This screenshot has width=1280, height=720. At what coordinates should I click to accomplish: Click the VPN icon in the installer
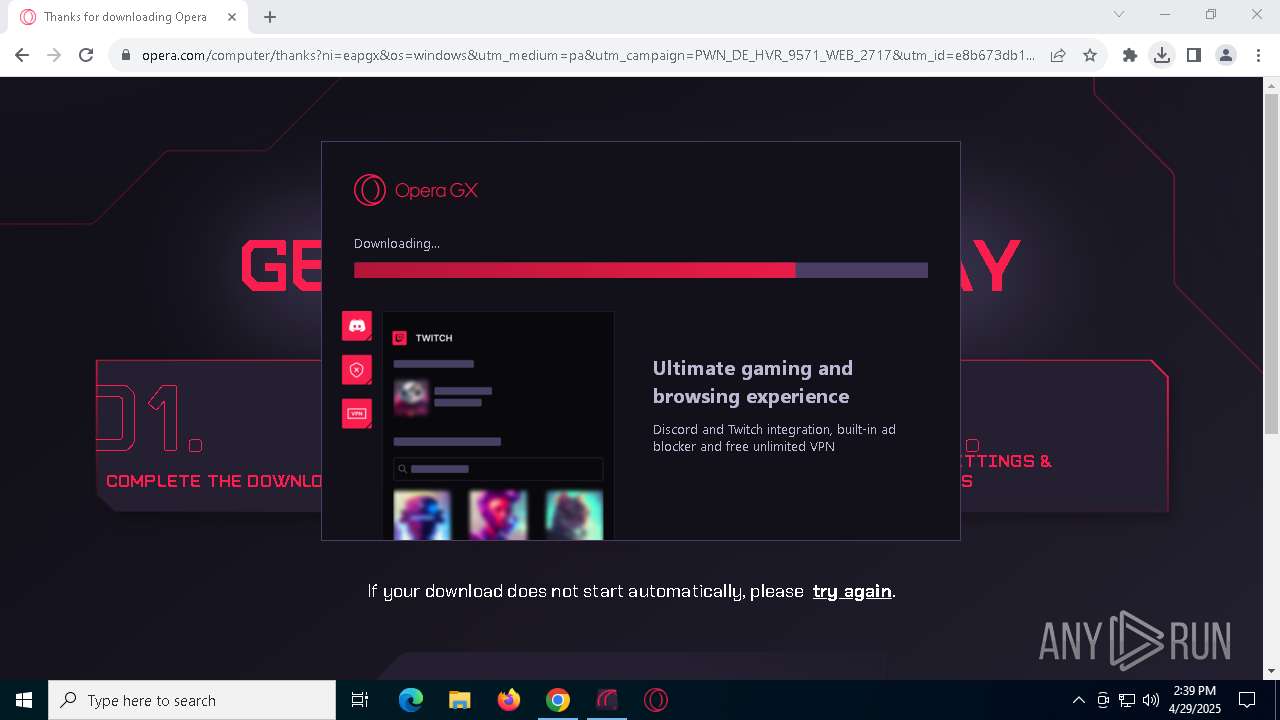pyautogui.click(x=357, y=413)
